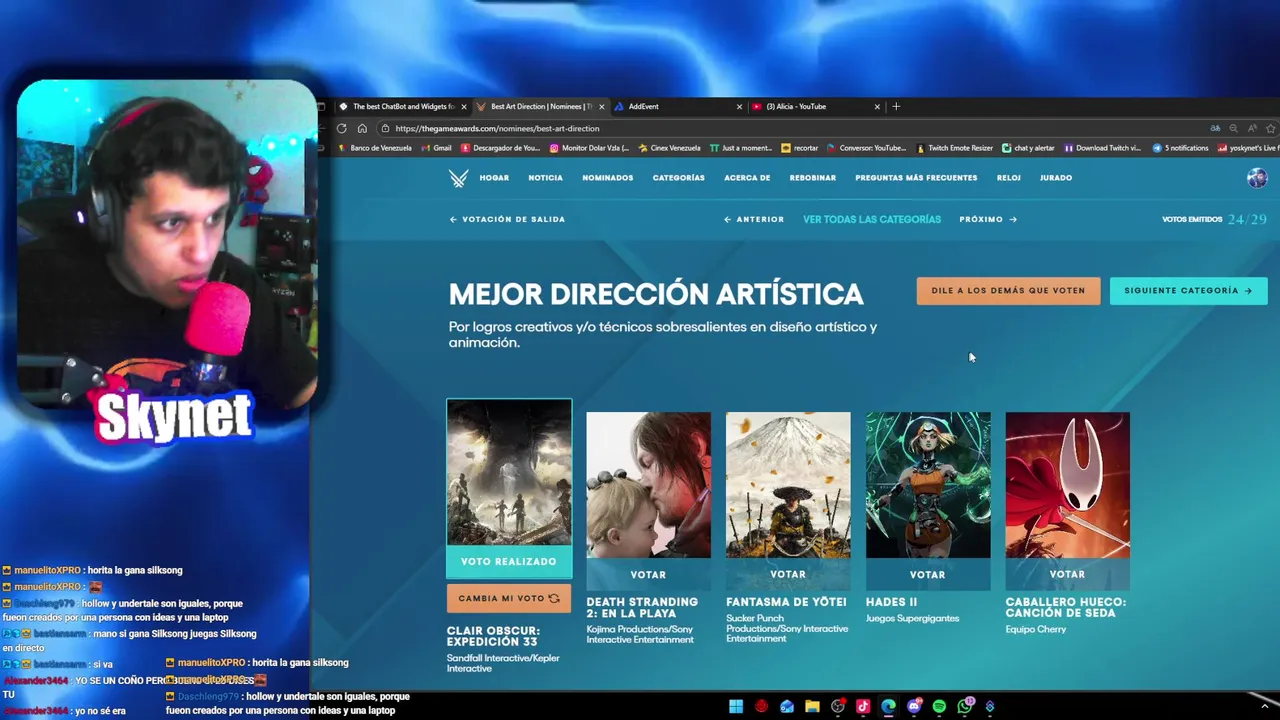Open OBS Studio in taskbar

[838, 707]
